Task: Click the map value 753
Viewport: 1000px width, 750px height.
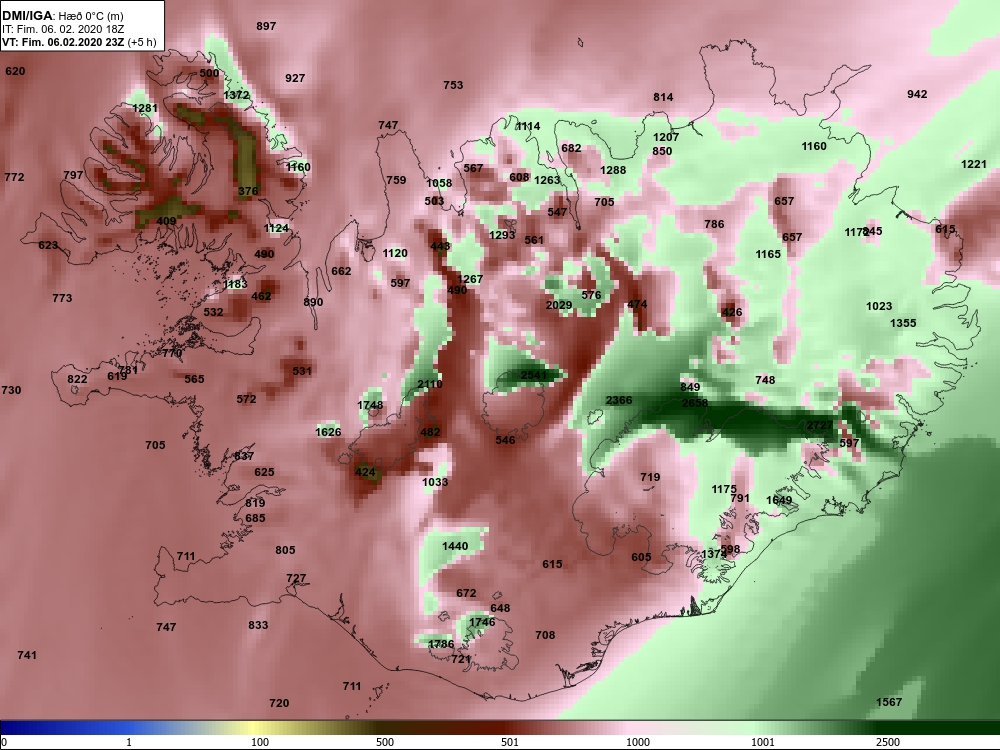Action: 453,85
